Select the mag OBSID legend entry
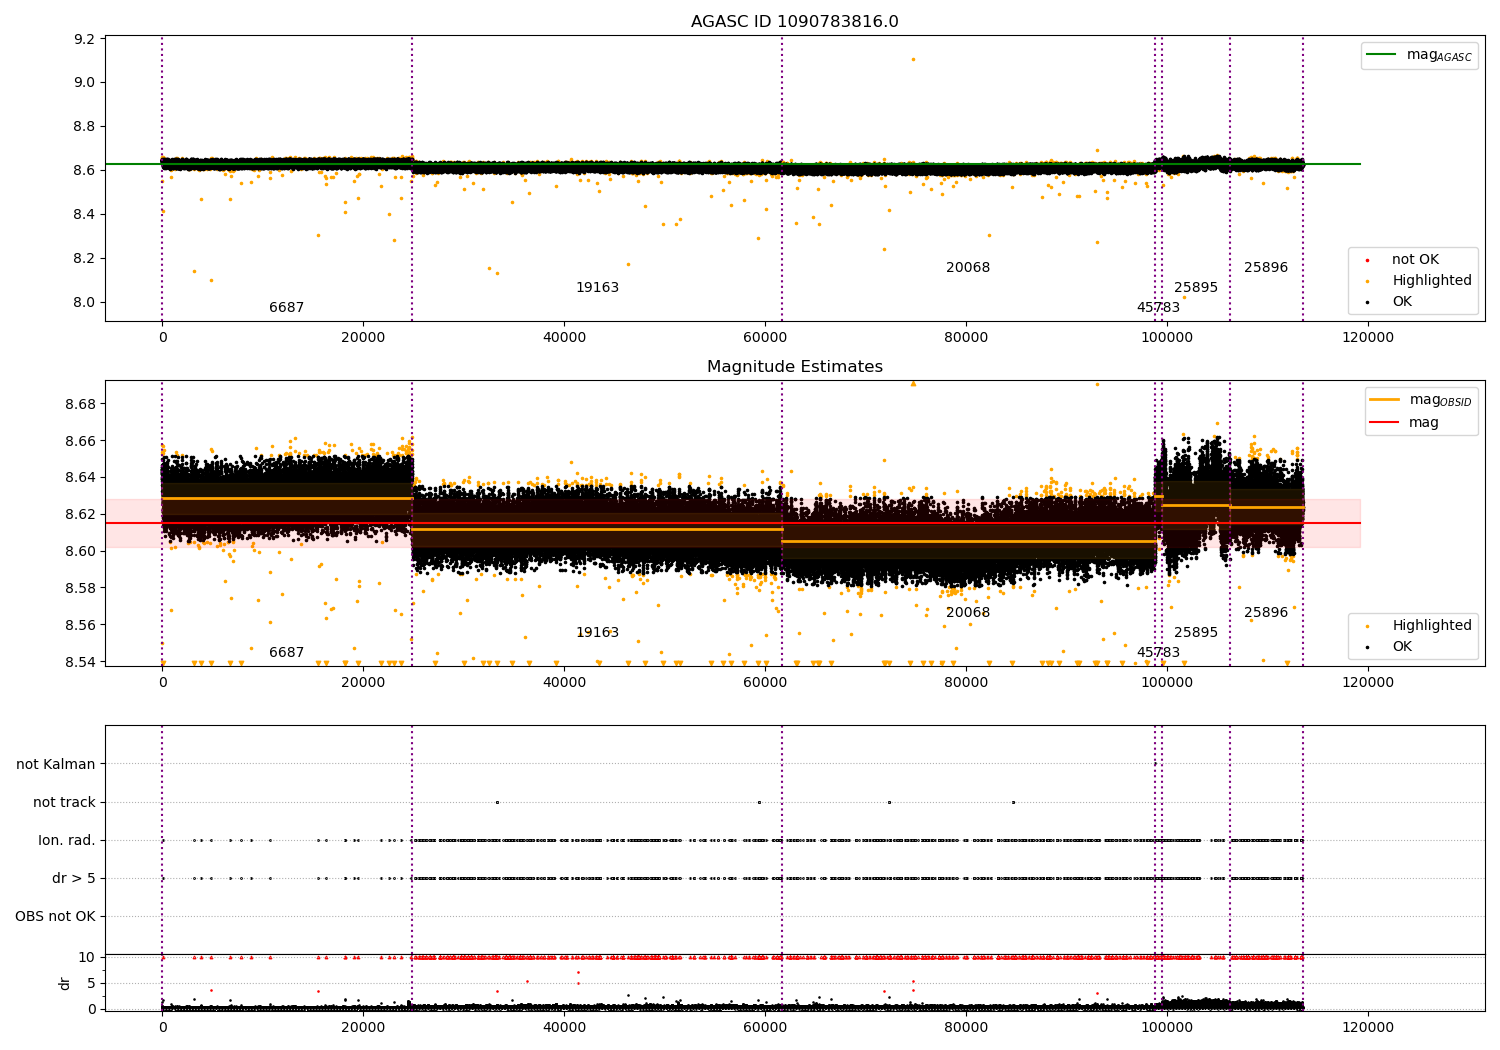The image size is (1500, 1050). (x=1420, y=400)
